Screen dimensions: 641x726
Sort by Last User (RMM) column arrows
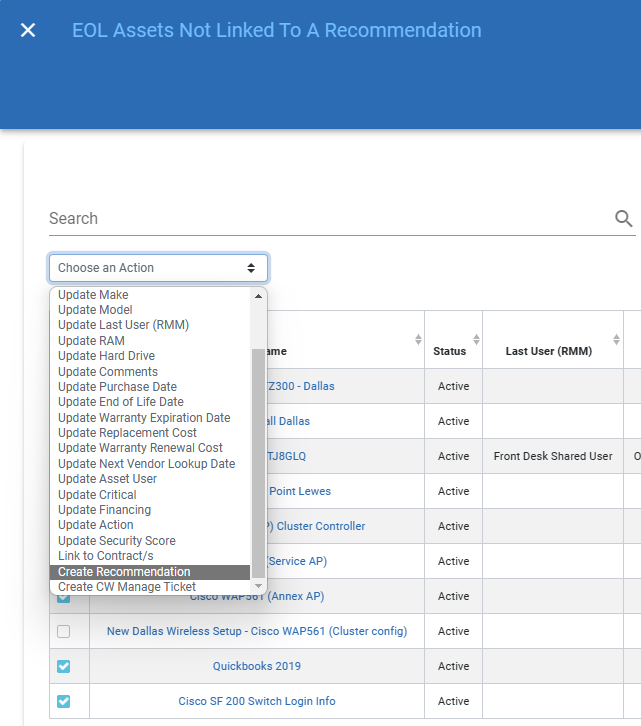pos(616,339)
